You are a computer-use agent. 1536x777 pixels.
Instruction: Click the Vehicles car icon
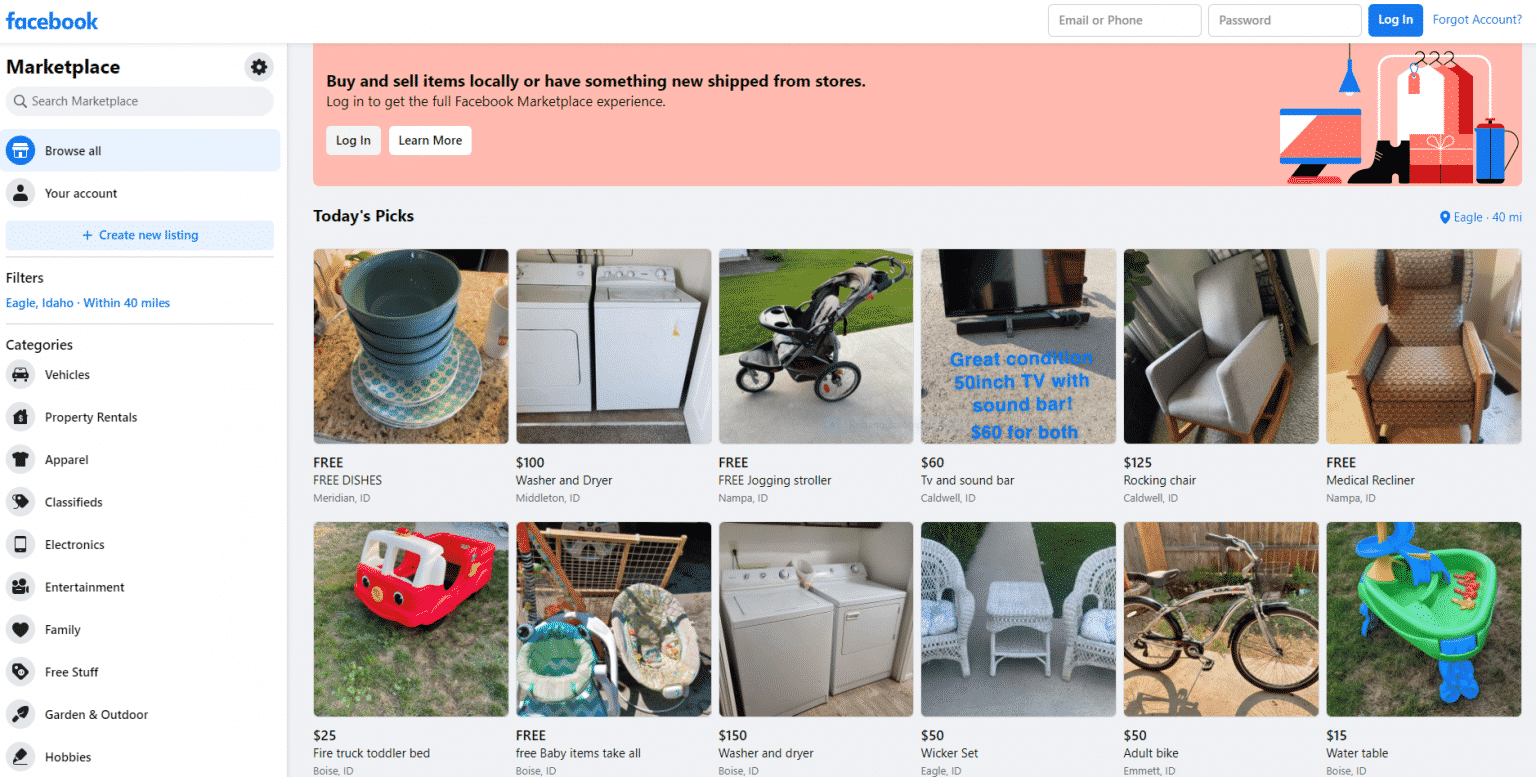click(x=20, y=375)
